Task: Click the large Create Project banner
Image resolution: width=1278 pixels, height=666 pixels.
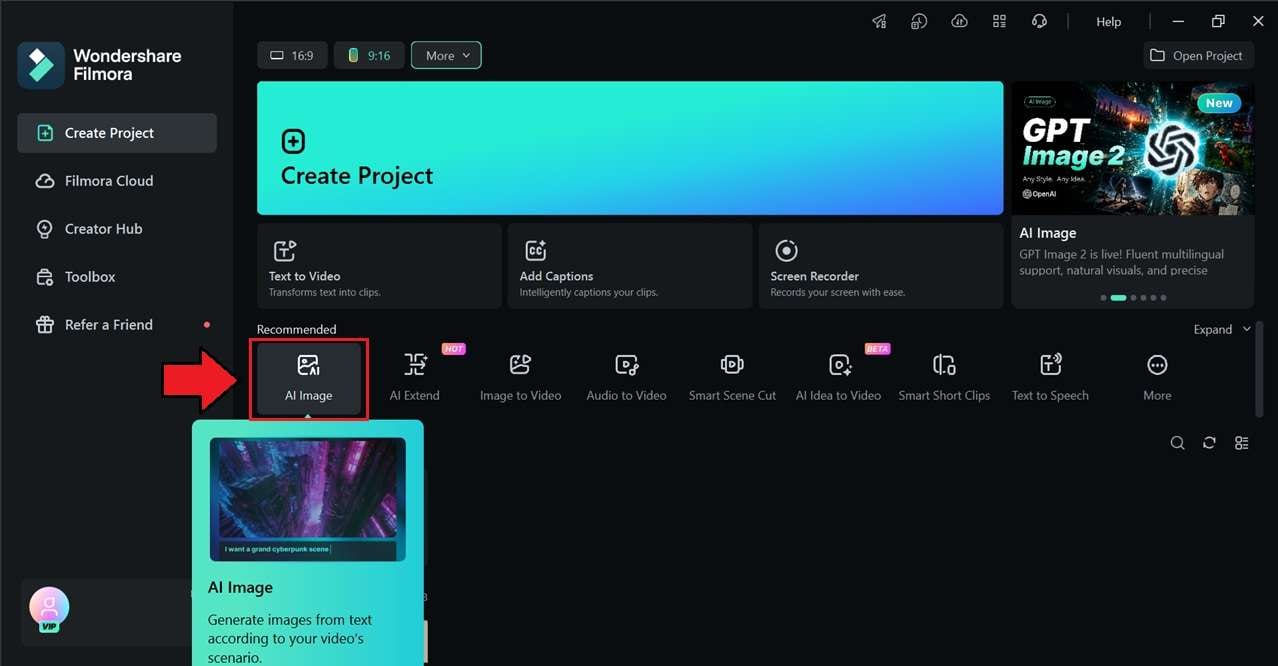Action: (x=630, y=148)
